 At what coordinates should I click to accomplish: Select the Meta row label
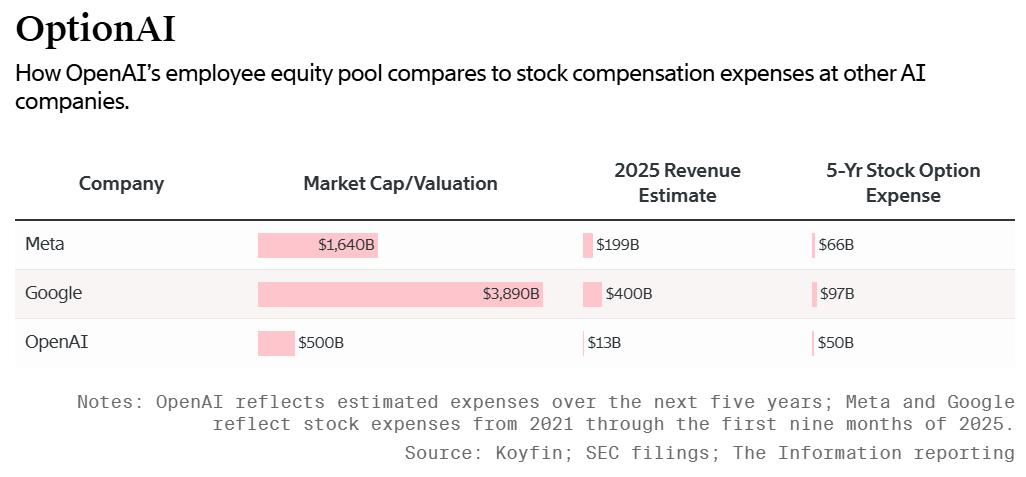[45, 244]
